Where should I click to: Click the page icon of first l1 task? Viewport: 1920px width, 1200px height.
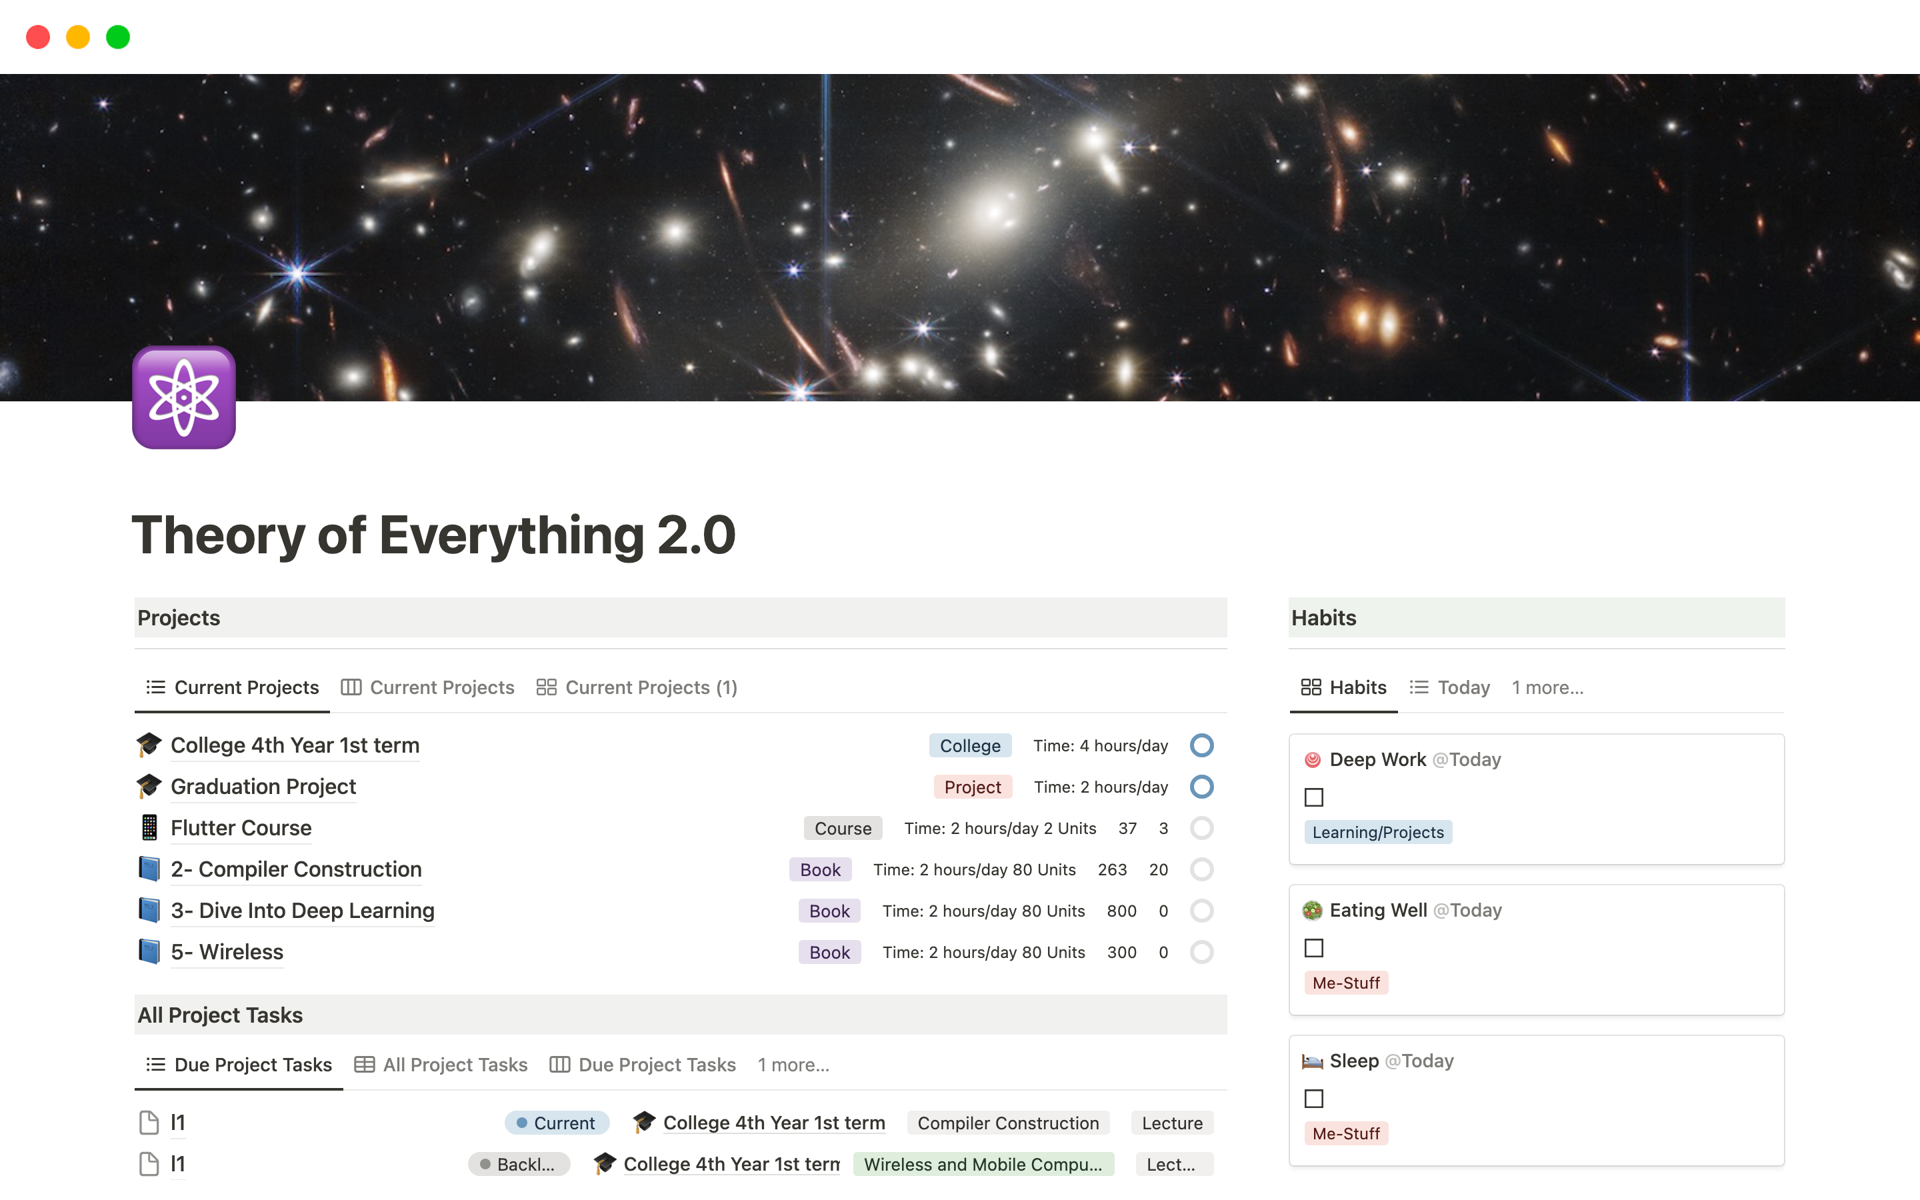149,1123
